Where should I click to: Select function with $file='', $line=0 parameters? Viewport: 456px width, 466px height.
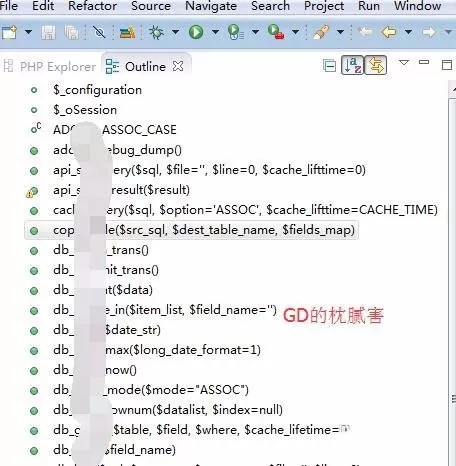pos(209,170)
